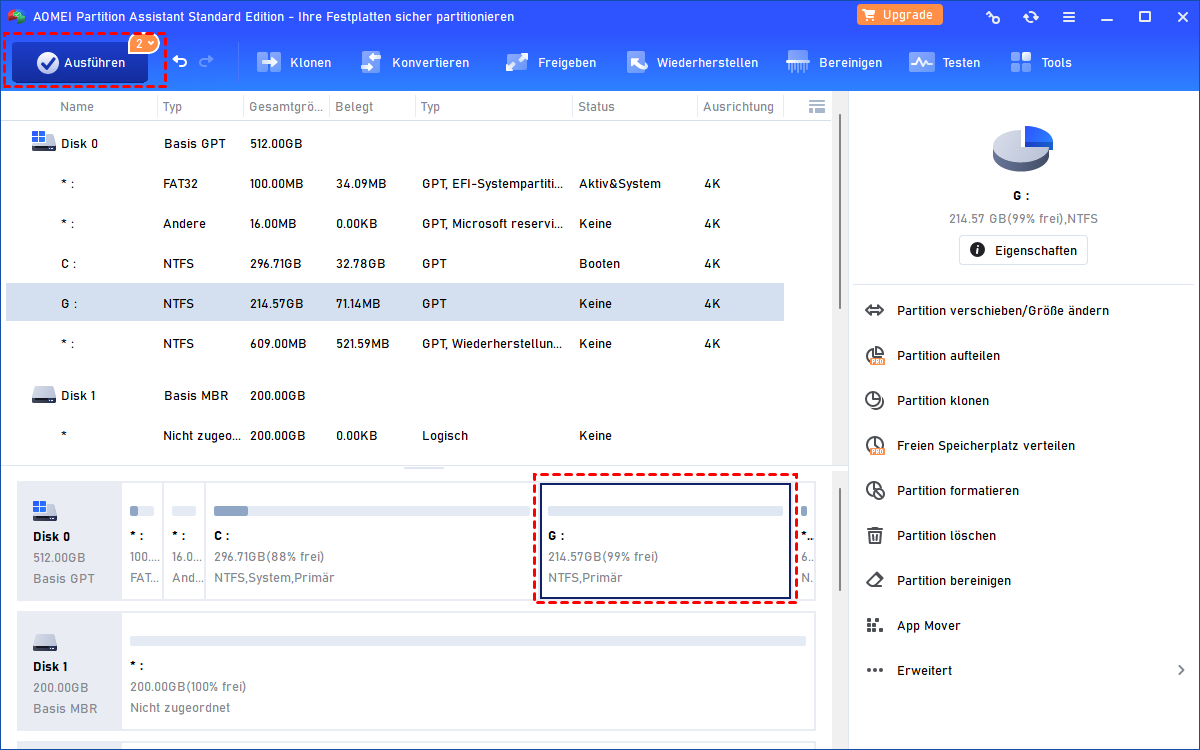Open the Bereinigen tool
The height and width of the screenshot is (750, 1200).
(834, 62)
